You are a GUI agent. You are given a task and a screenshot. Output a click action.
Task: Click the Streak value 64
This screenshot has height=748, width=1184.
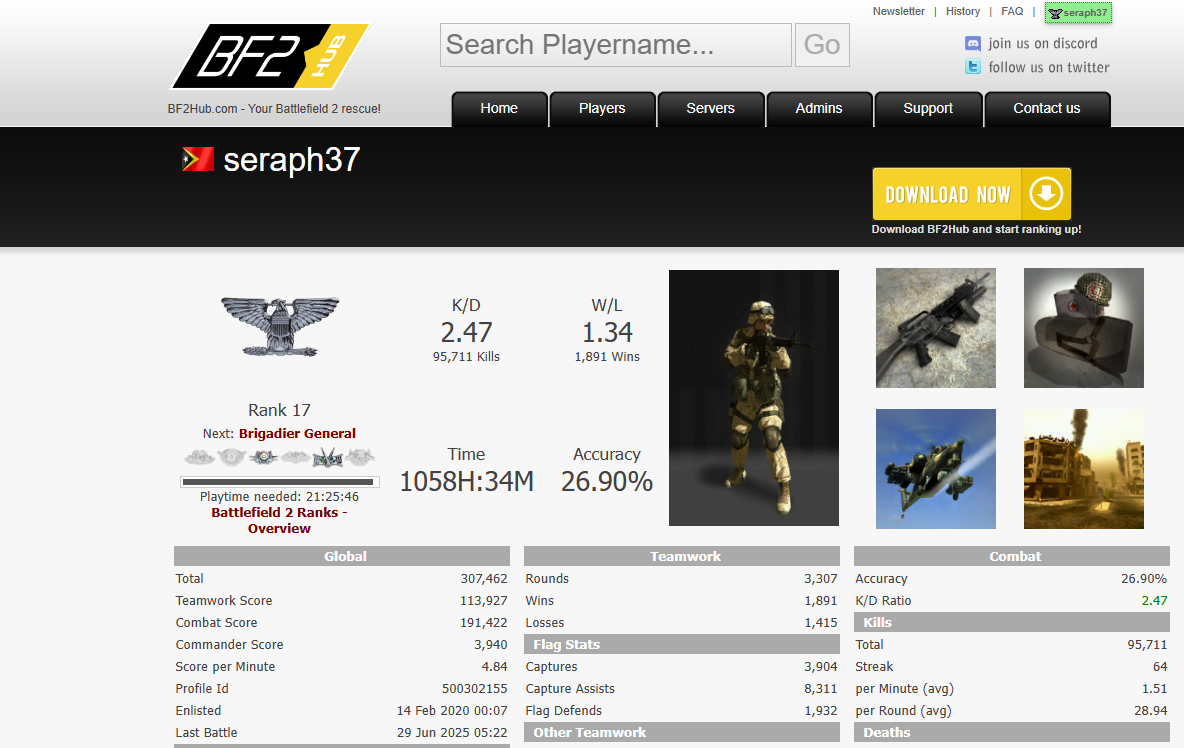click(x=1160, y=666)
